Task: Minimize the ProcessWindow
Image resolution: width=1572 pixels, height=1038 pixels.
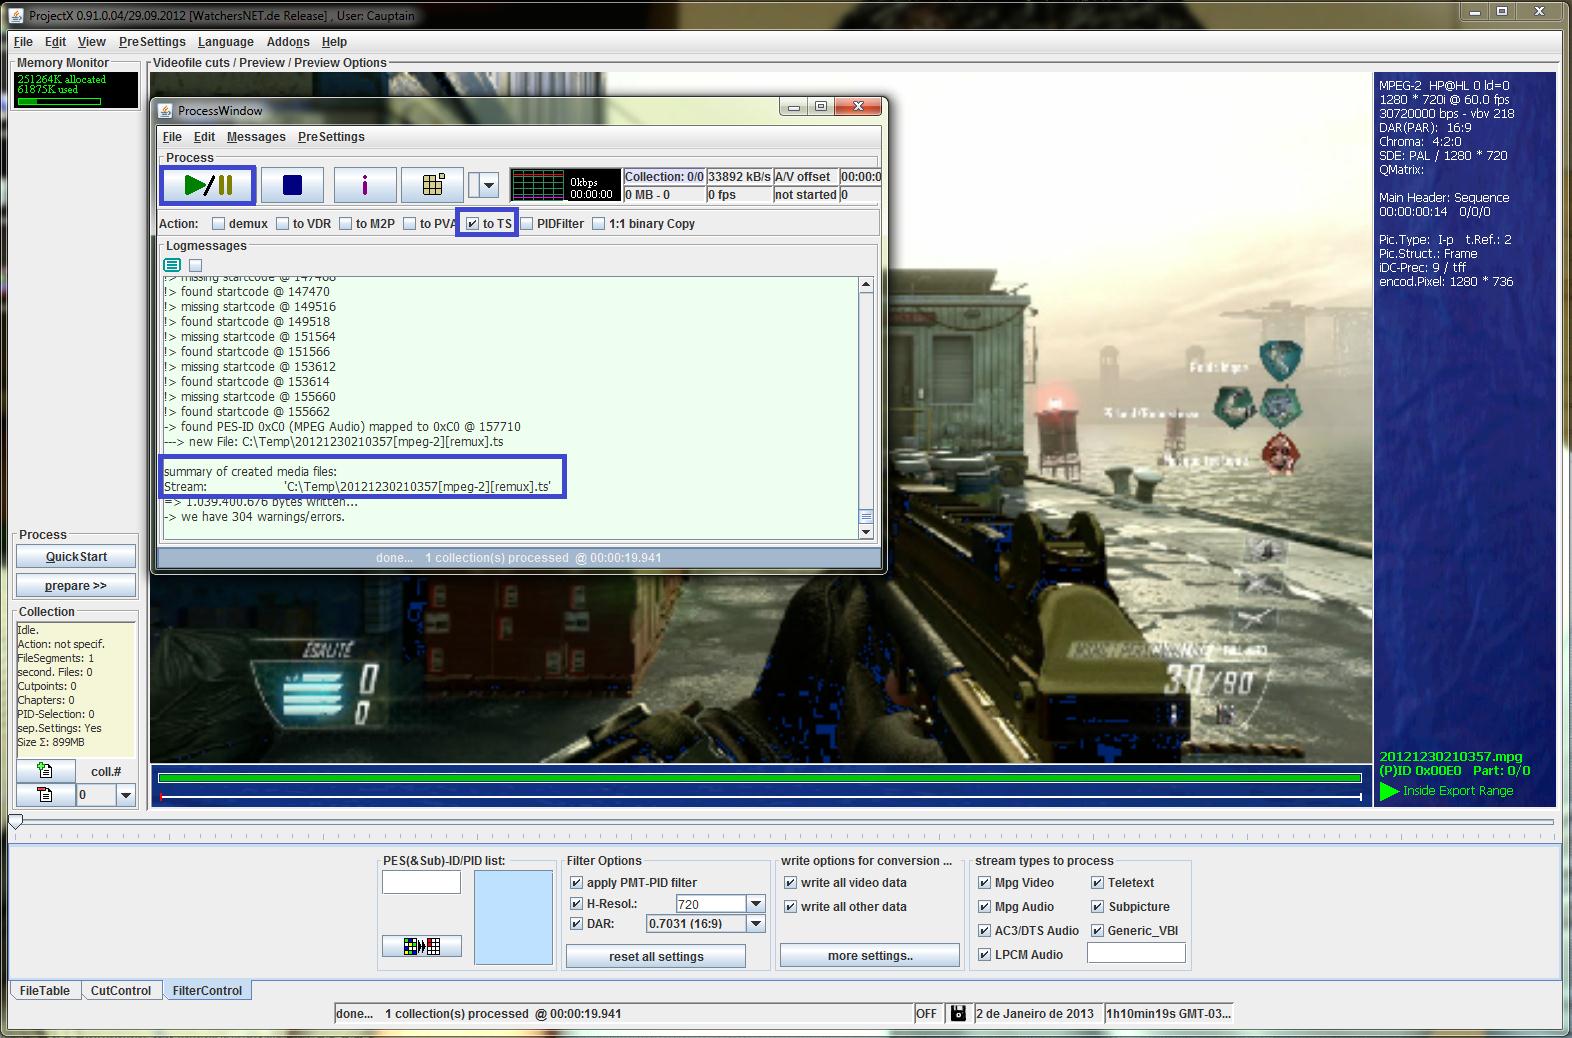Action: [x=794, y=106]
